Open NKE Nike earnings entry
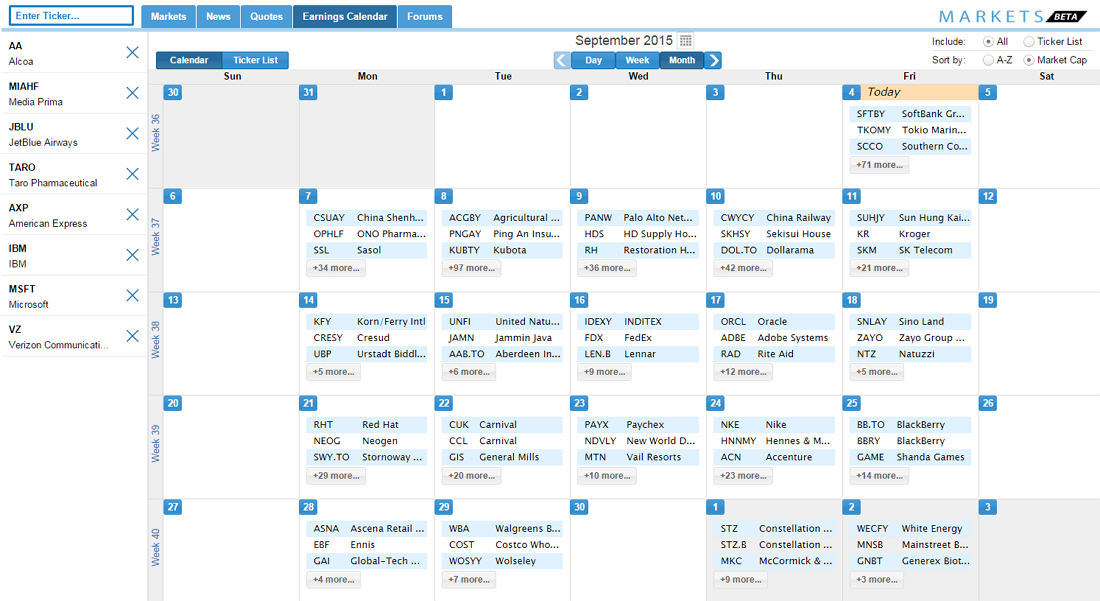 coord(774,424)
